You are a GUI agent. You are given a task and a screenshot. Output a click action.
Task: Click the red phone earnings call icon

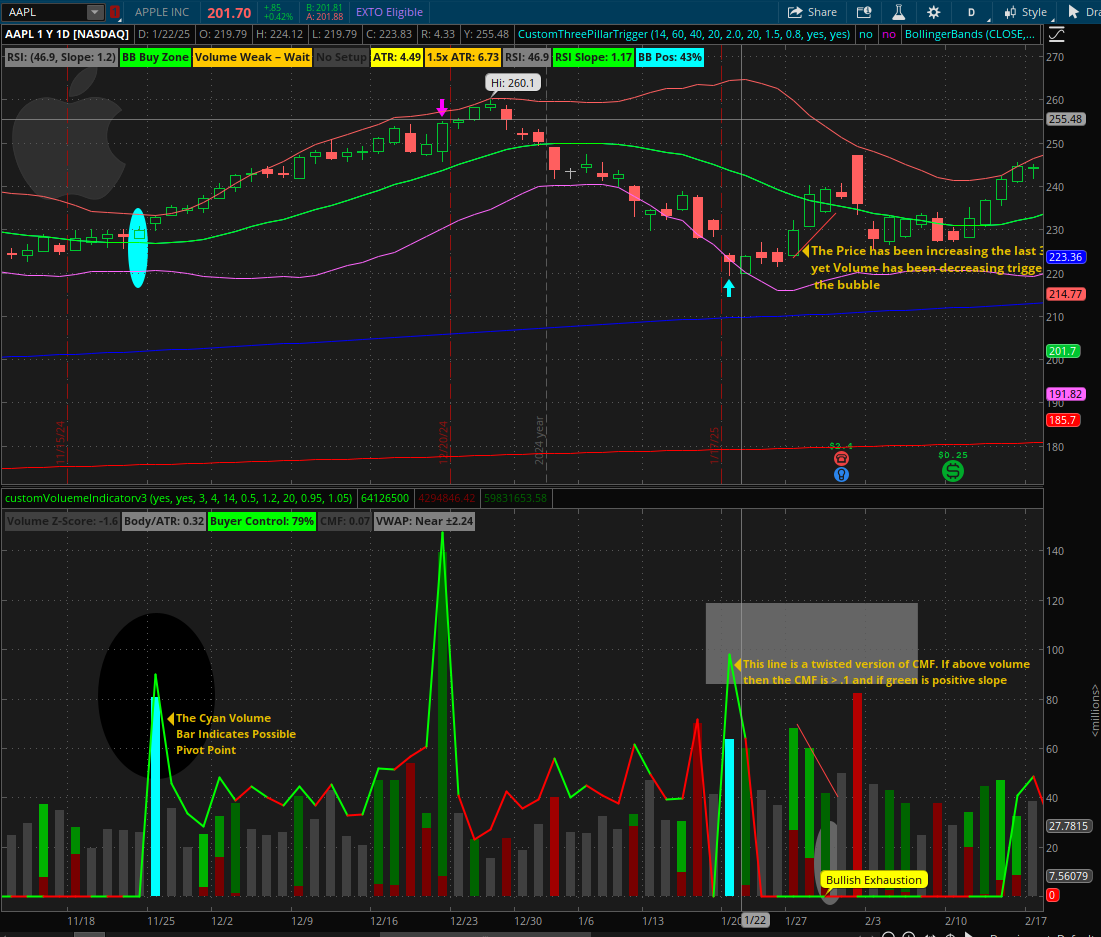[841, 459]
